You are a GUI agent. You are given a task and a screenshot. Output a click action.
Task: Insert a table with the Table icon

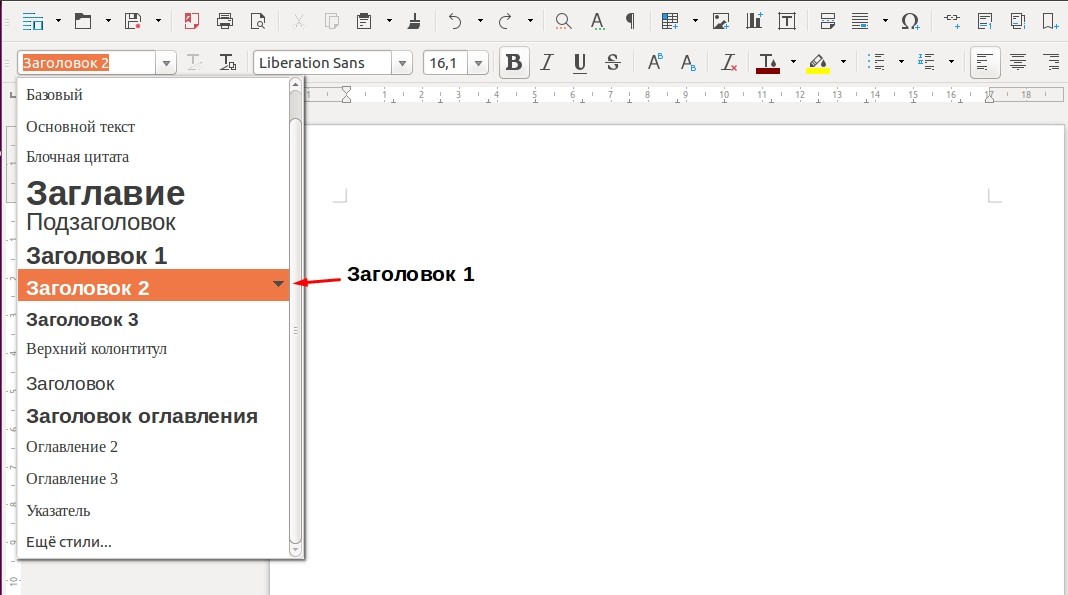[x=670, y=21]
